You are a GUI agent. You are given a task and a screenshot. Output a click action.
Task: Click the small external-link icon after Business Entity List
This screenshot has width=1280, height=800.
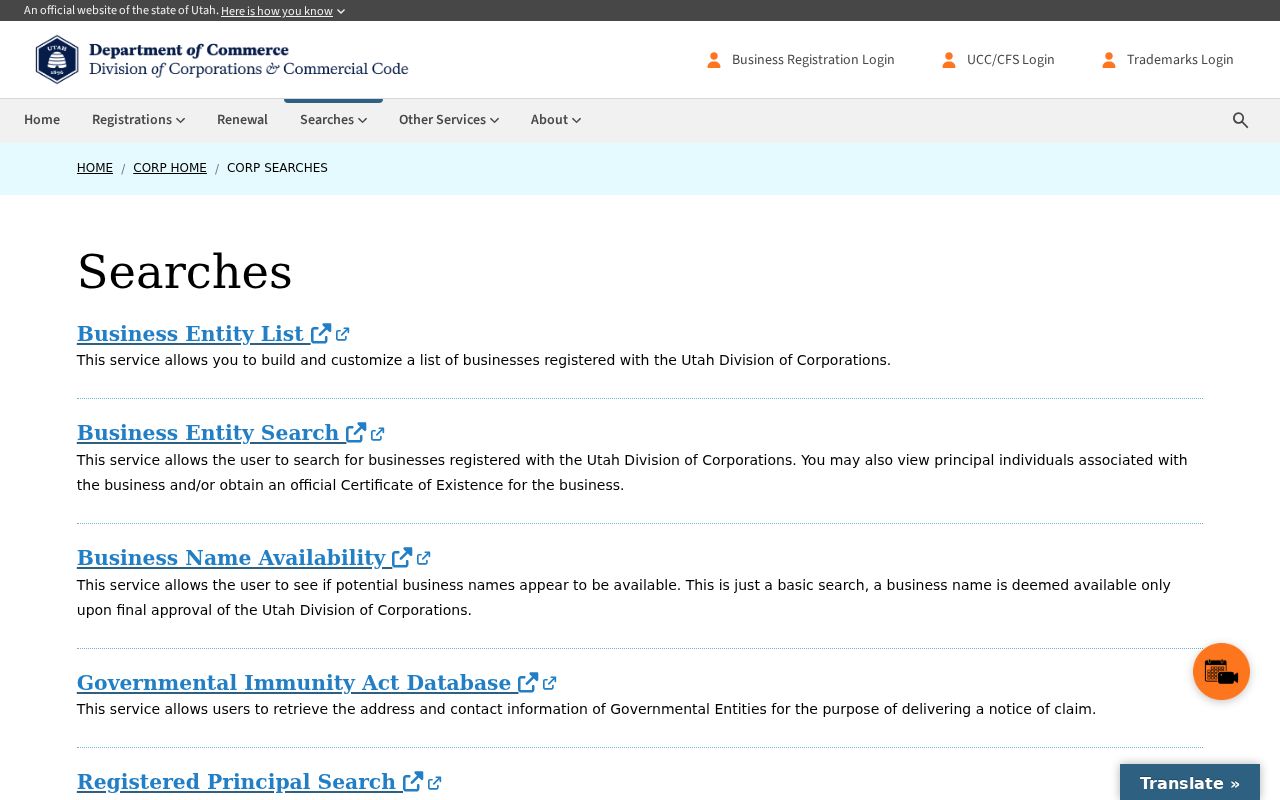(343, 335)
